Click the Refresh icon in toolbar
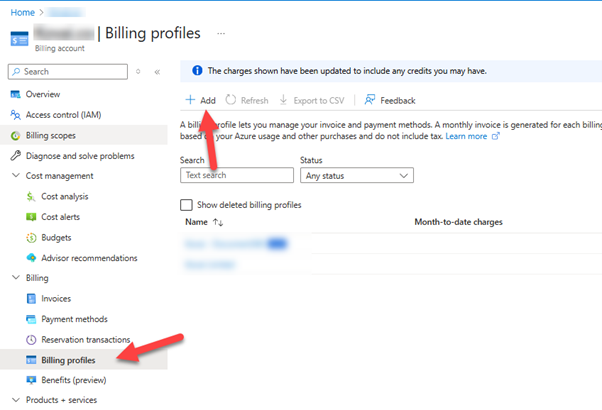Screen dimensions: 602x410 (x=232, y=100)
